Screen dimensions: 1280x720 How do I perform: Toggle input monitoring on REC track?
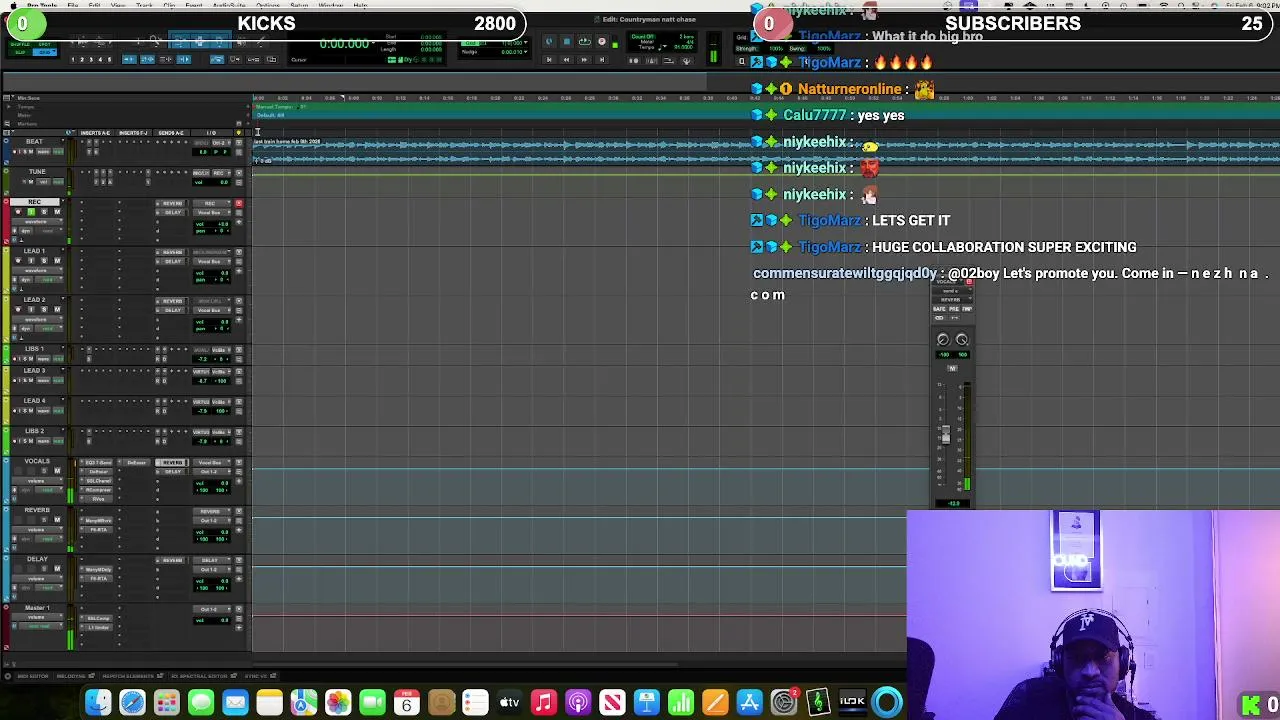[31, 211]
